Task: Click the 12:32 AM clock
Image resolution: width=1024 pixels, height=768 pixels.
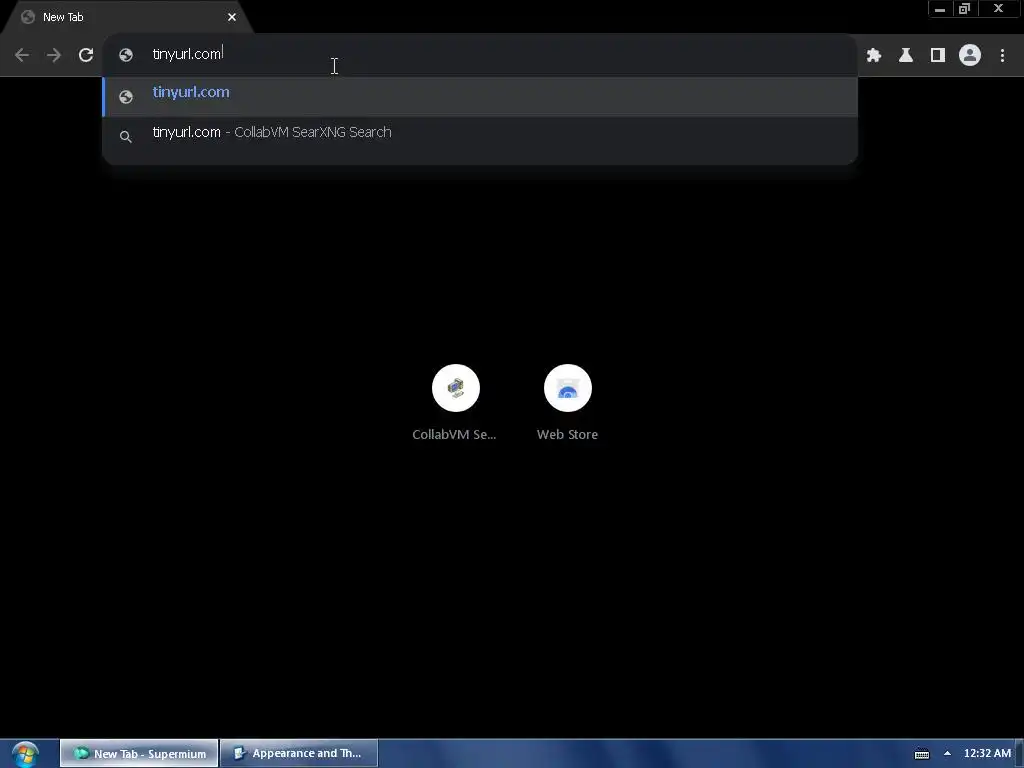Action: point(987,754)
